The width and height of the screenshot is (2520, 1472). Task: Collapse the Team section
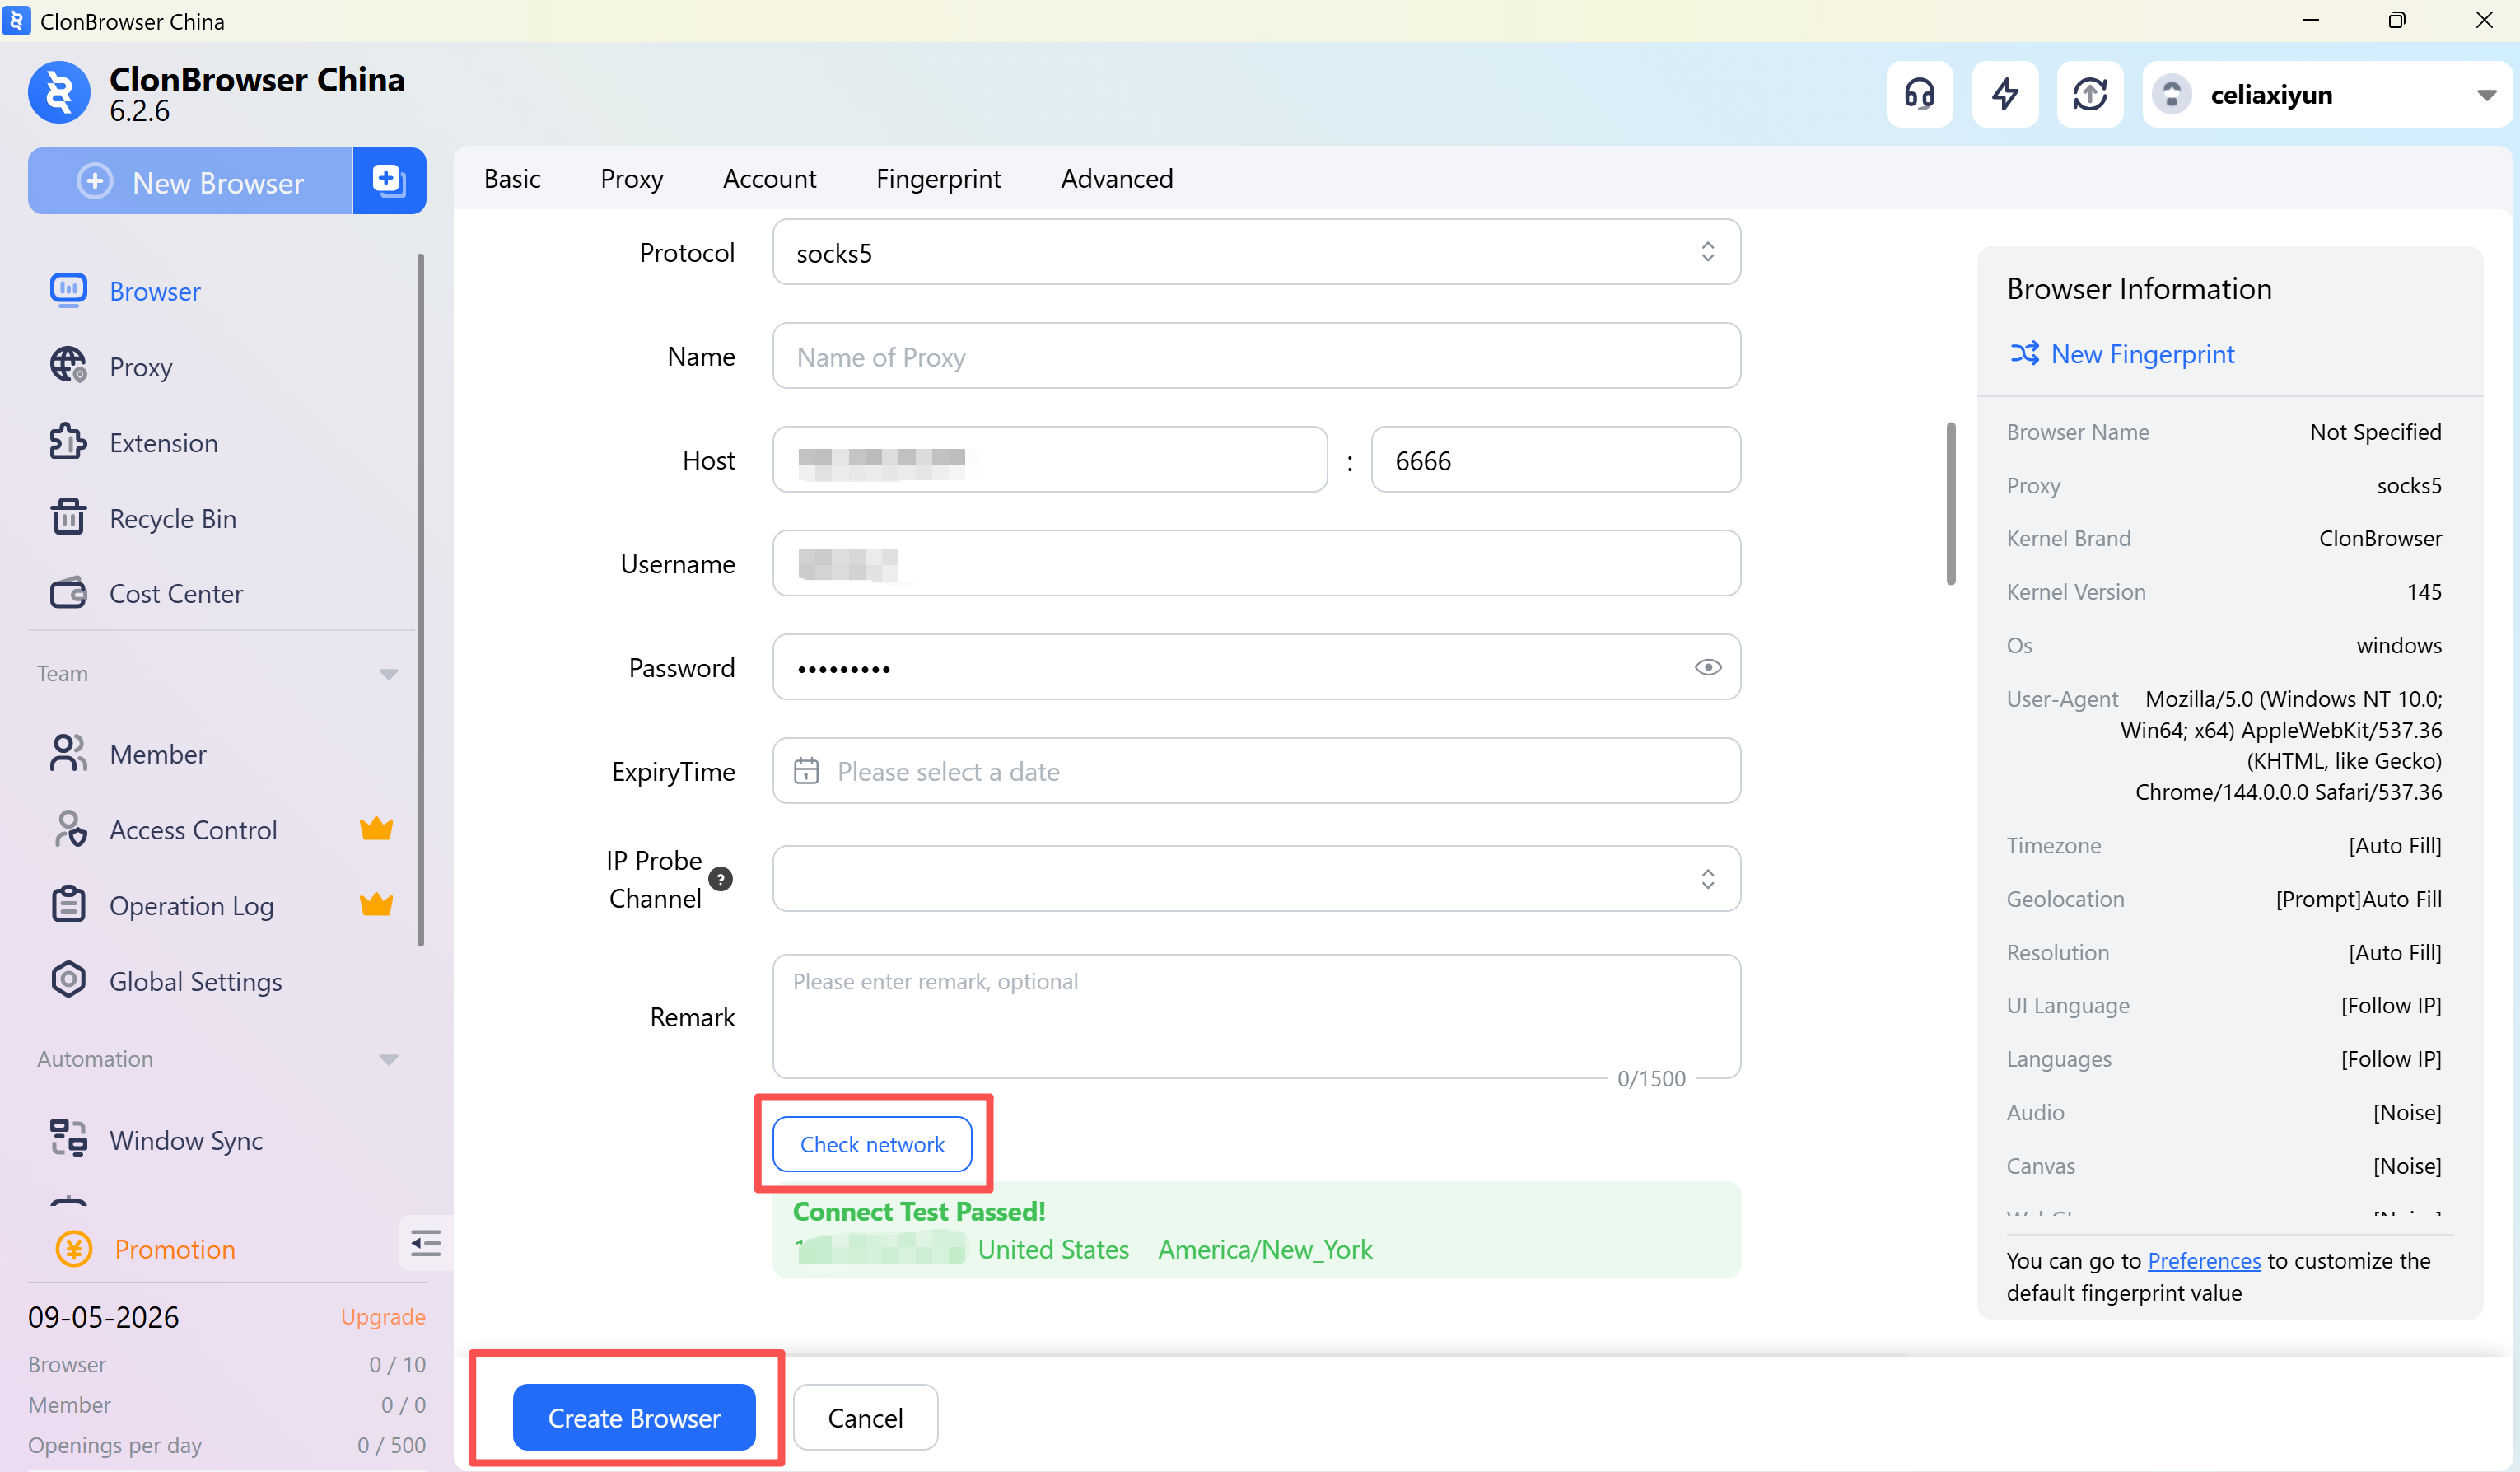(x=388, y=674)
